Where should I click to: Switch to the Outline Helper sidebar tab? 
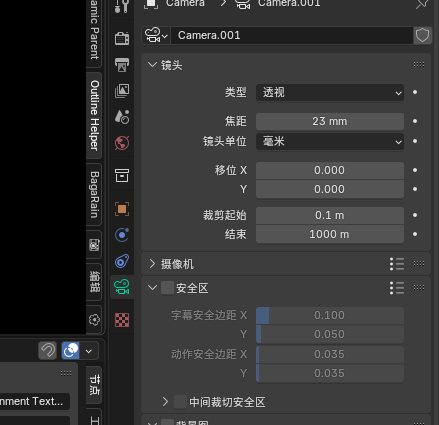pos(94,115)
